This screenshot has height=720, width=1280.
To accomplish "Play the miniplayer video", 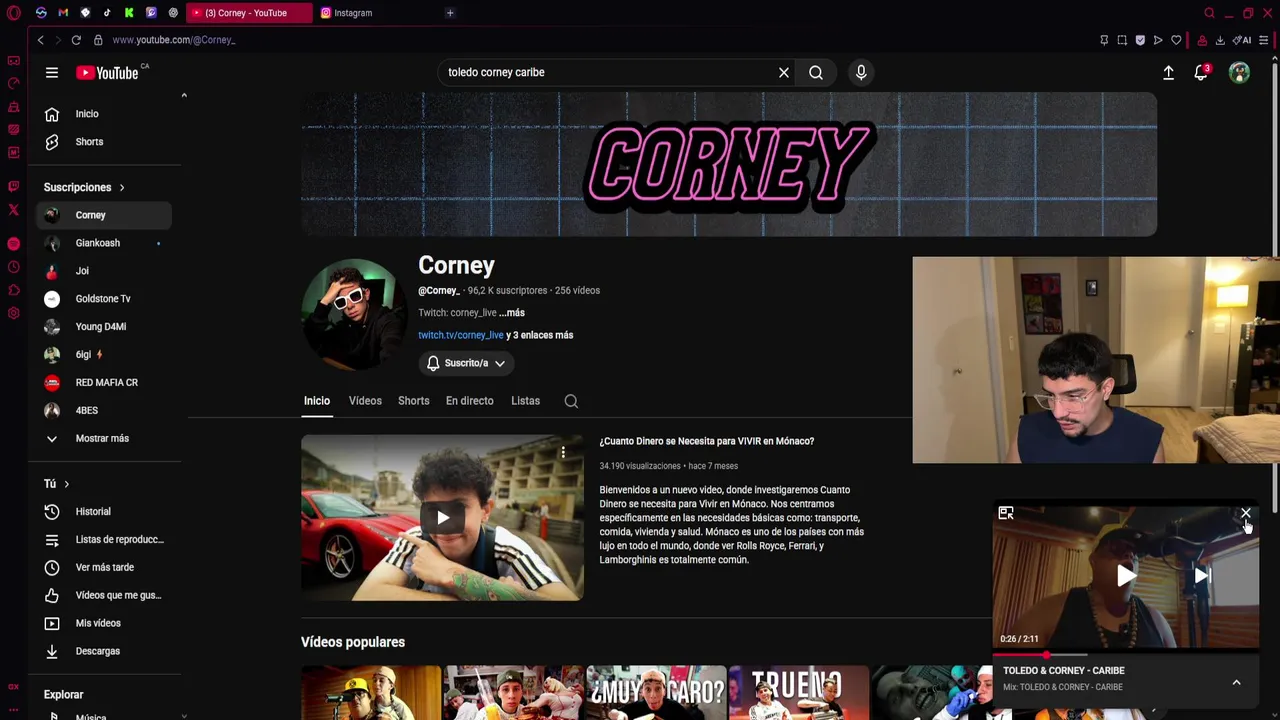I will [x=1126, y=575].
